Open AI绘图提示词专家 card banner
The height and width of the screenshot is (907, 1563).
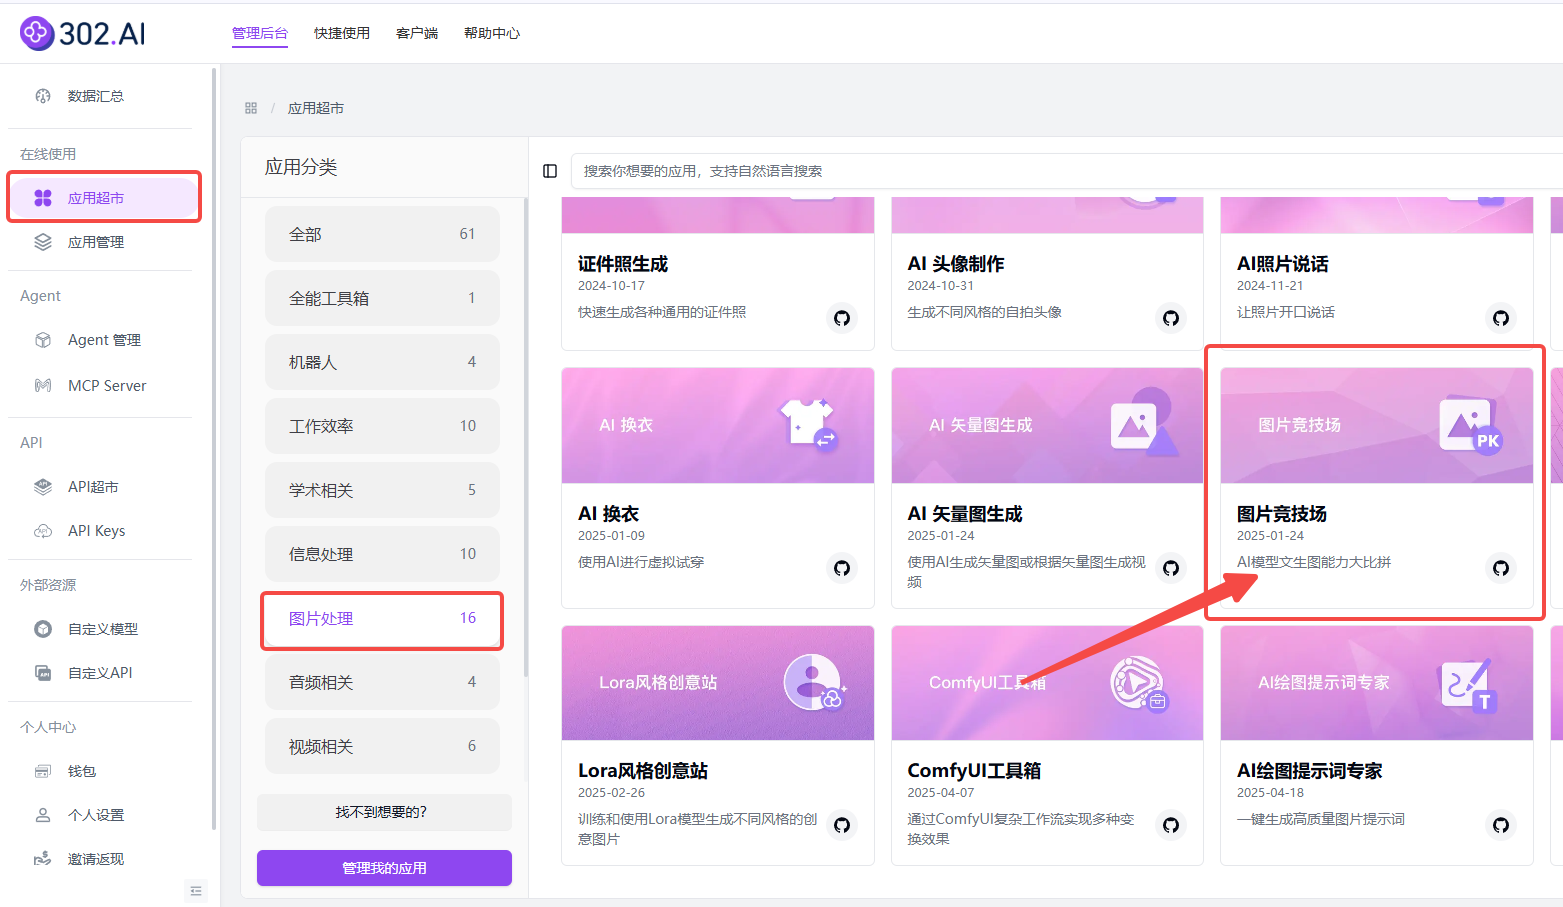tap(1377, 683)
